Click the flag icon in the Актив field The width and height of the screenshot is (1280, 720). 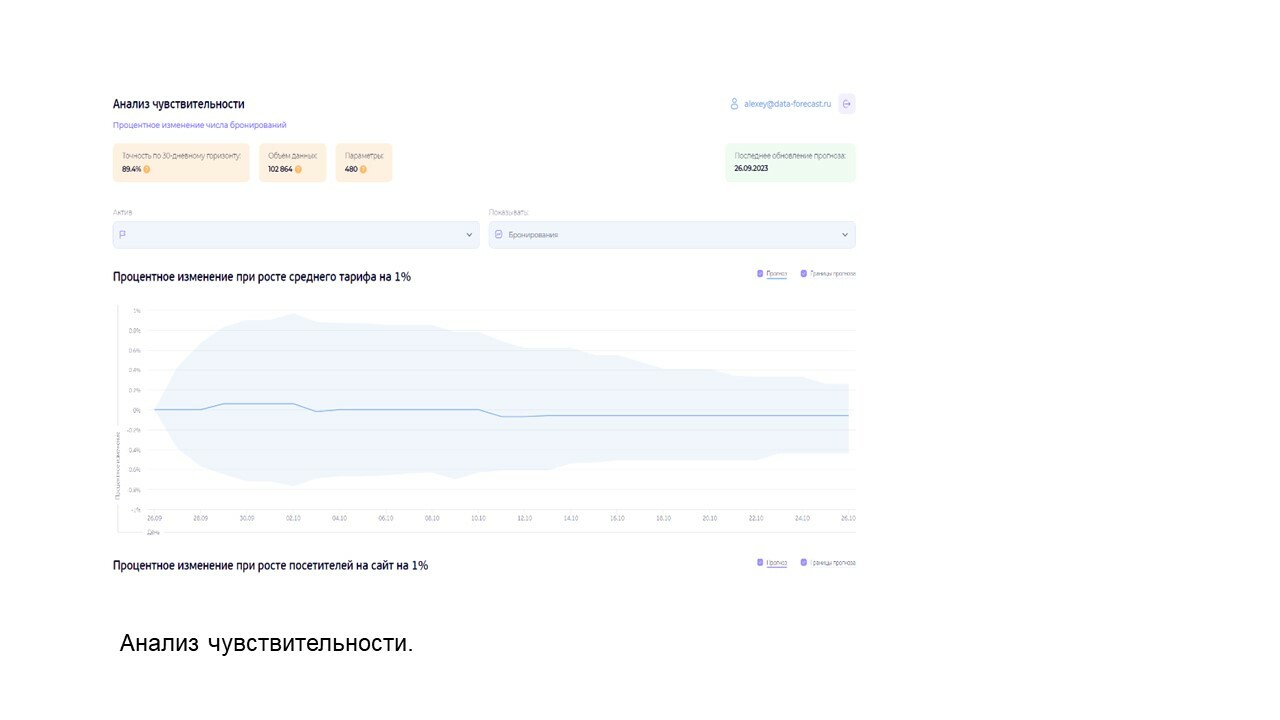123,234
